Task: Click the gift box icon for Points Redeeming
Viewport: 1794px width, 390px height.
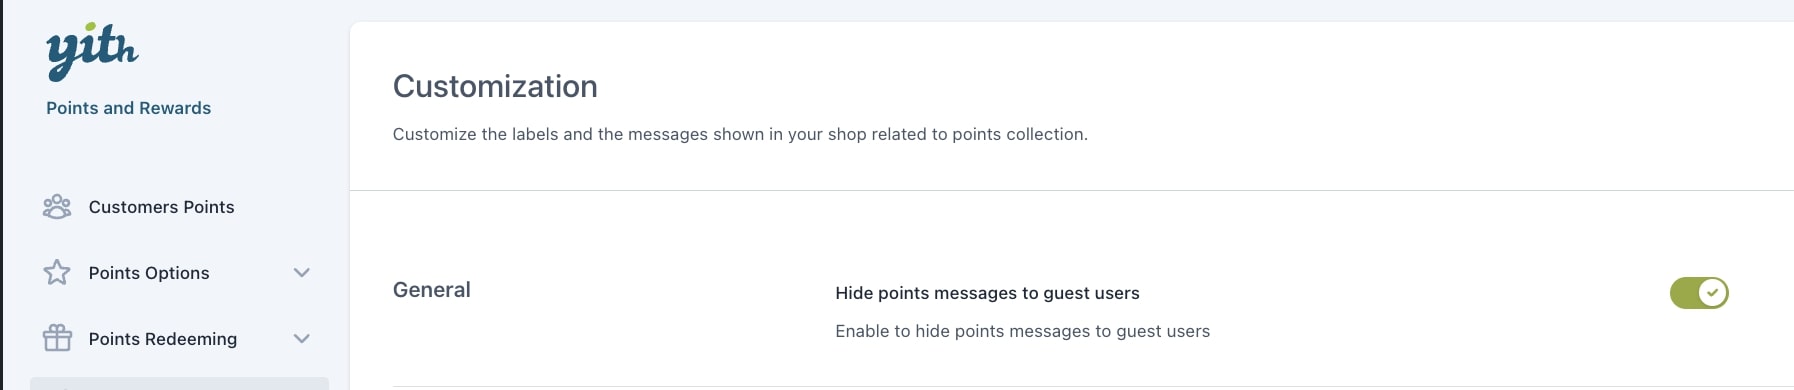Action: click(x=57, y=338)
